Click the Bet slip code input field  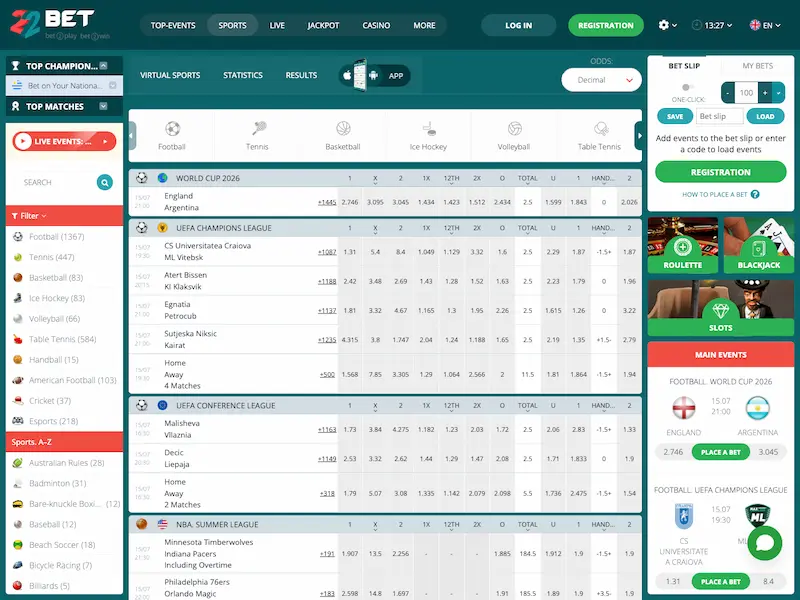[x=719, y=116]
